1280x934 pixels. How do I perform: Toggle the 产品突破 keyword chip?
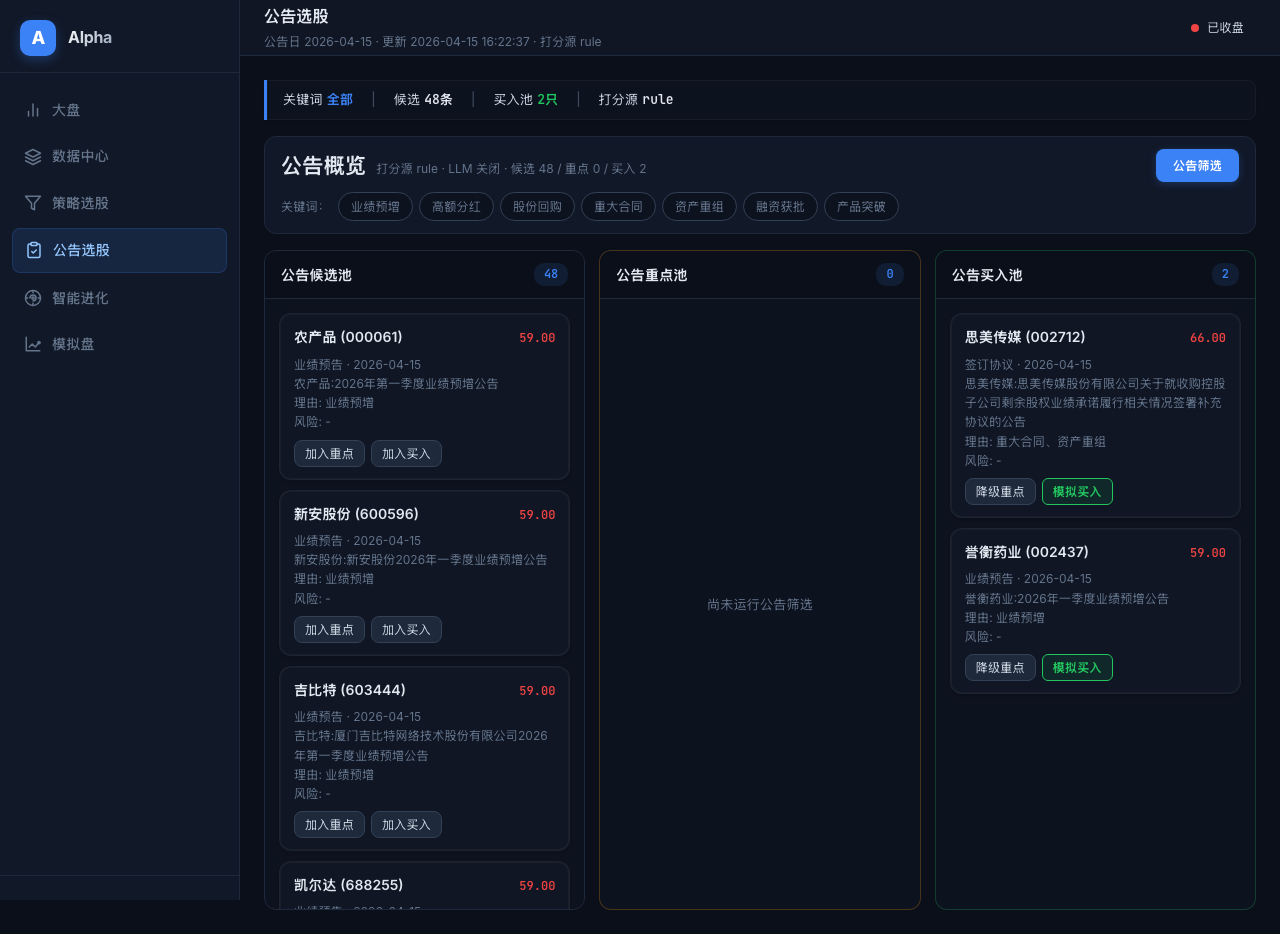click(x=861, y=207)
